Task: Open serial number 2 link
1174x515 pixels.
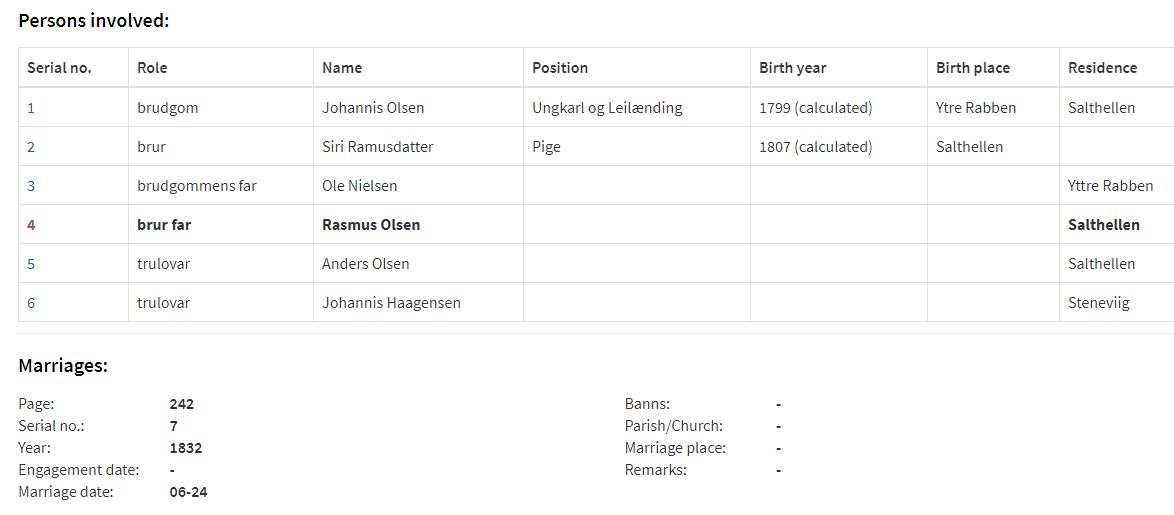Action: point(31,147)
